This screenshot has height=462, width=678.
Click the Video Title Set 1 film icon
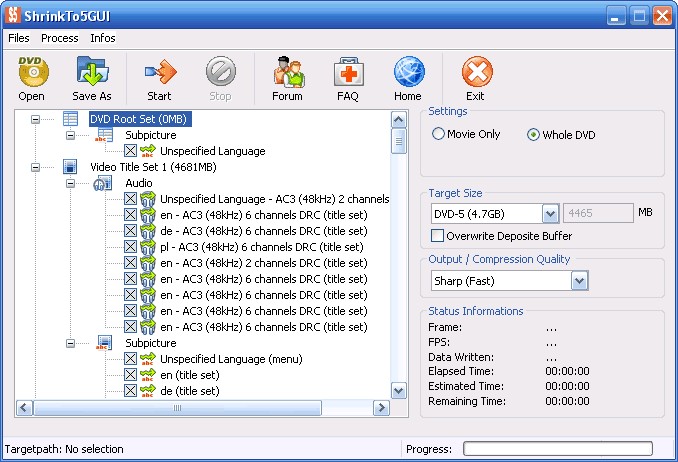(x=70, y=167)
